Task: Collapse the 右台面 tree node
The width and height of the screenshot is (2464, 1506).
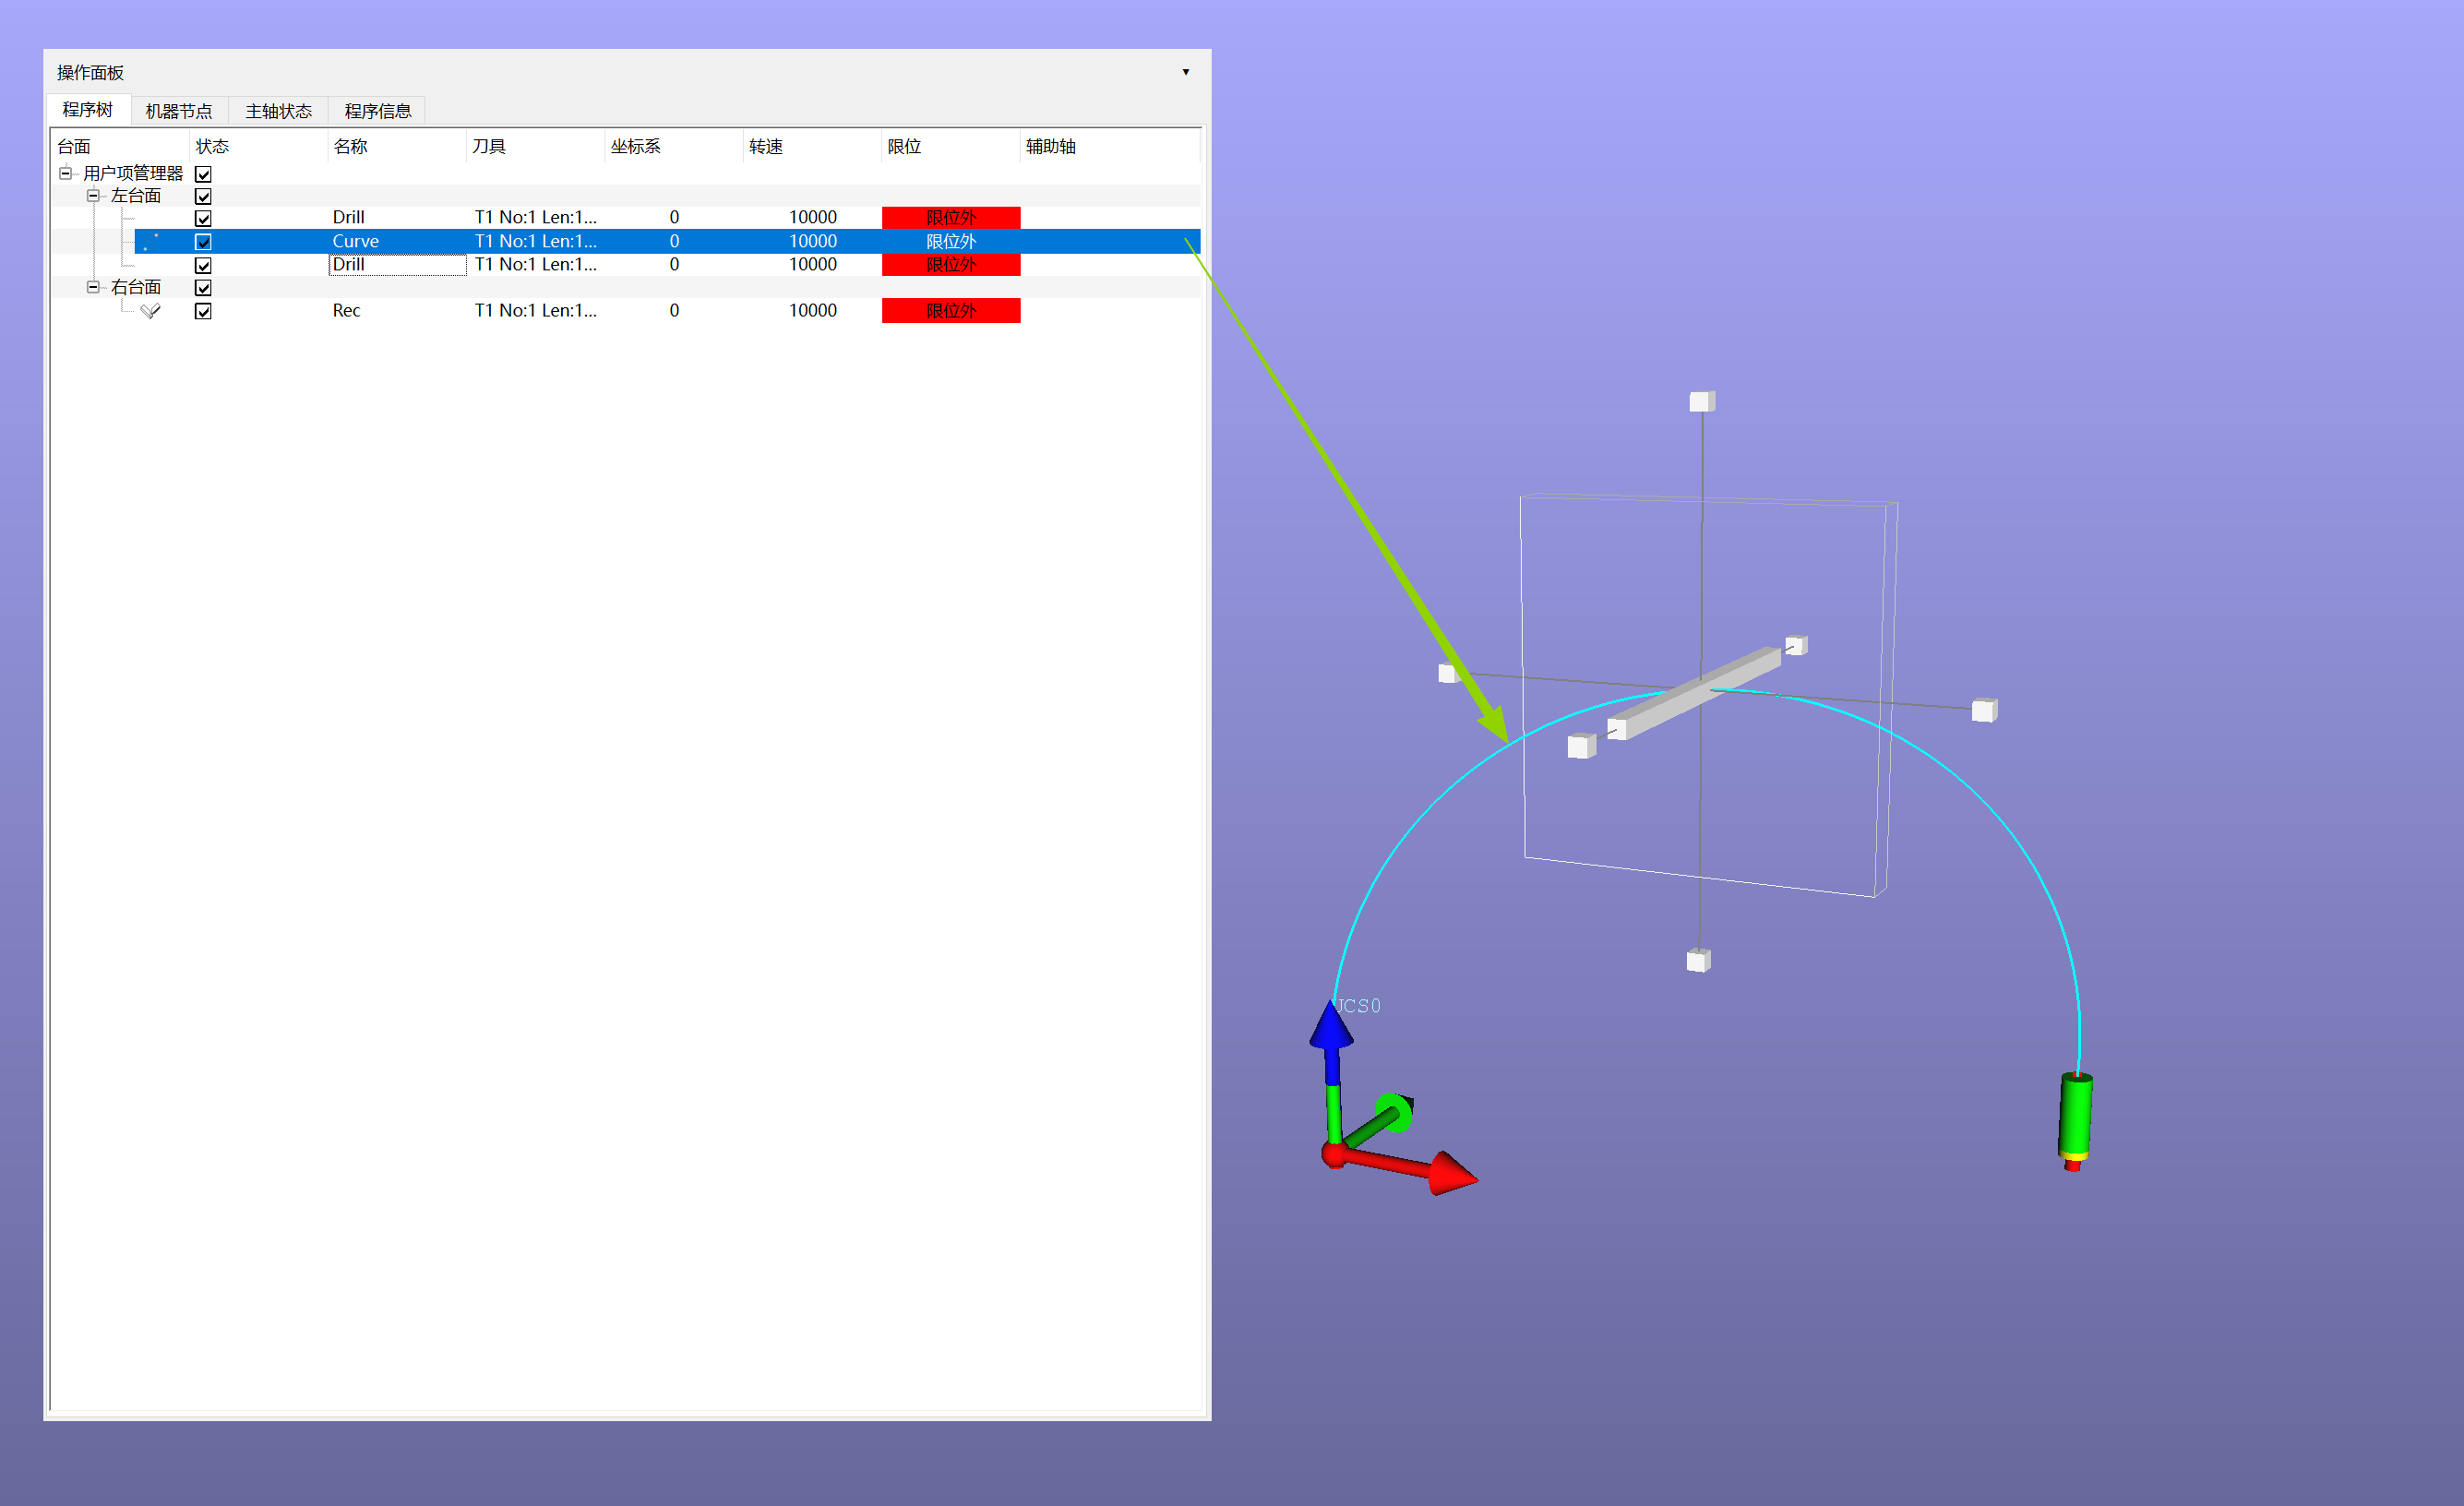Action: [x=93, y=287]
